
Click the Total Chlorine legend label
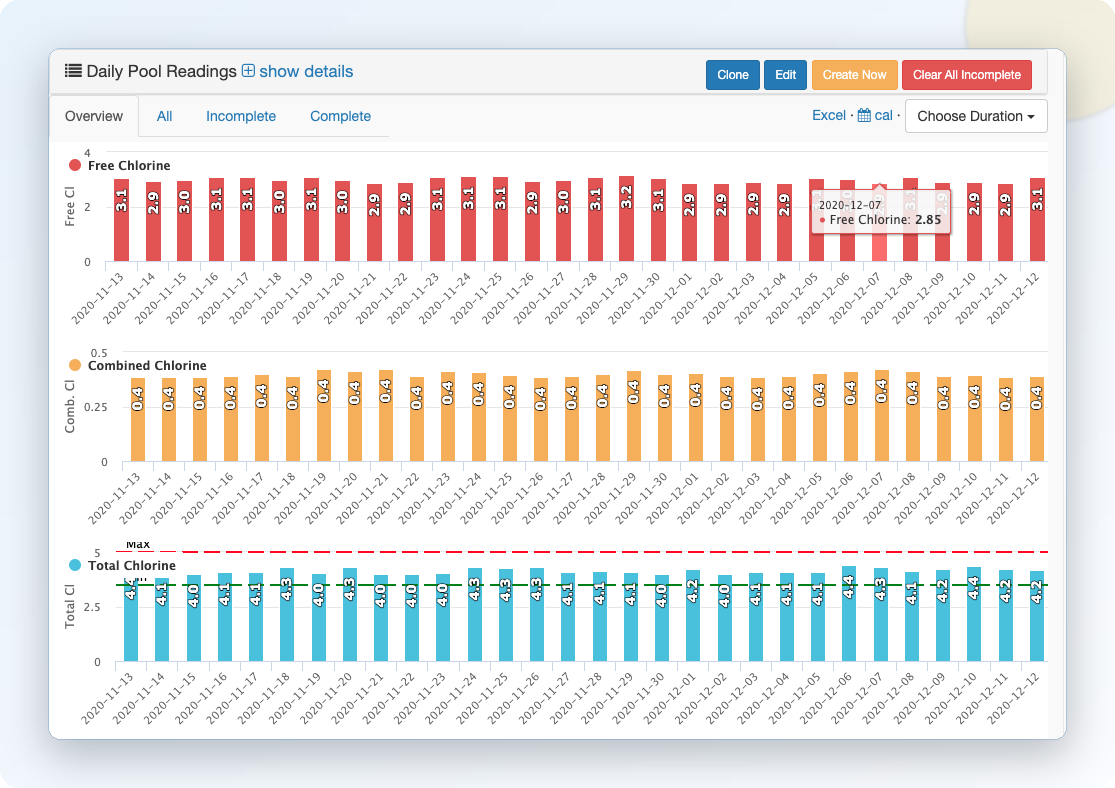132,565
